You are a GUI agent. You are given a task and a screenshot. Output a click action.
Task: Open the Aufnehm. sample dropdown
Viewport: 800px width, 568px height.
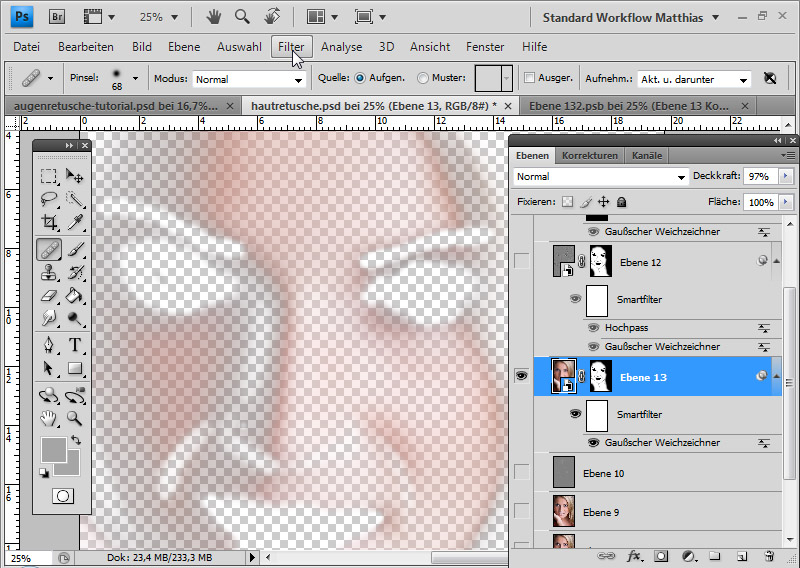[694, 79]
